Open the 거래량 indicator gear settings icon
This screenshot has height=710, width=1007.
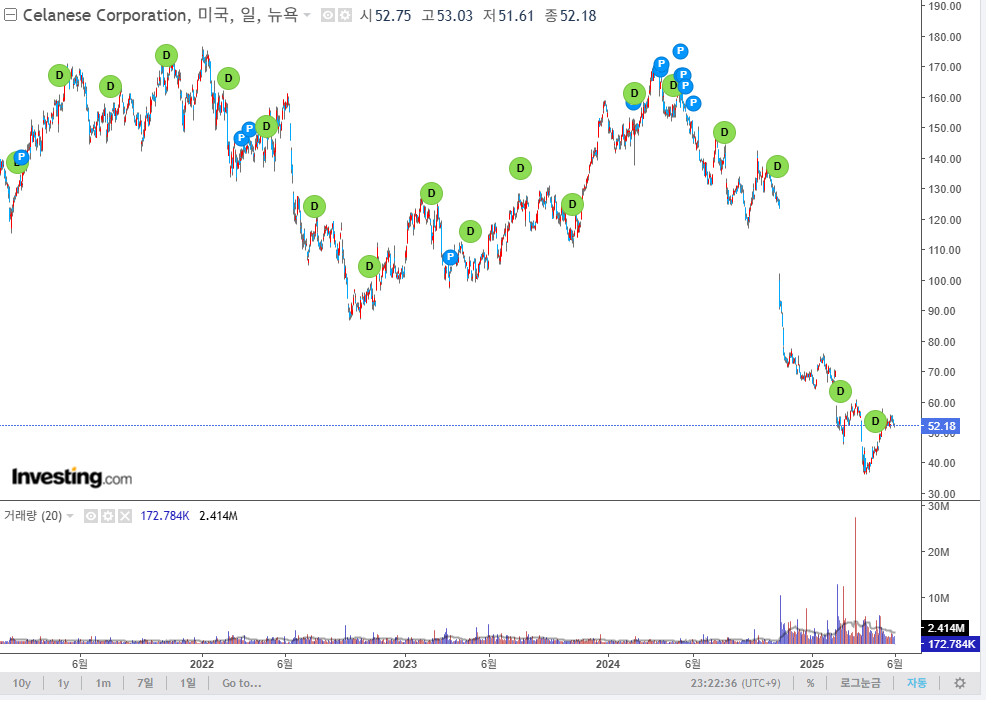click(x=108, y=516)
